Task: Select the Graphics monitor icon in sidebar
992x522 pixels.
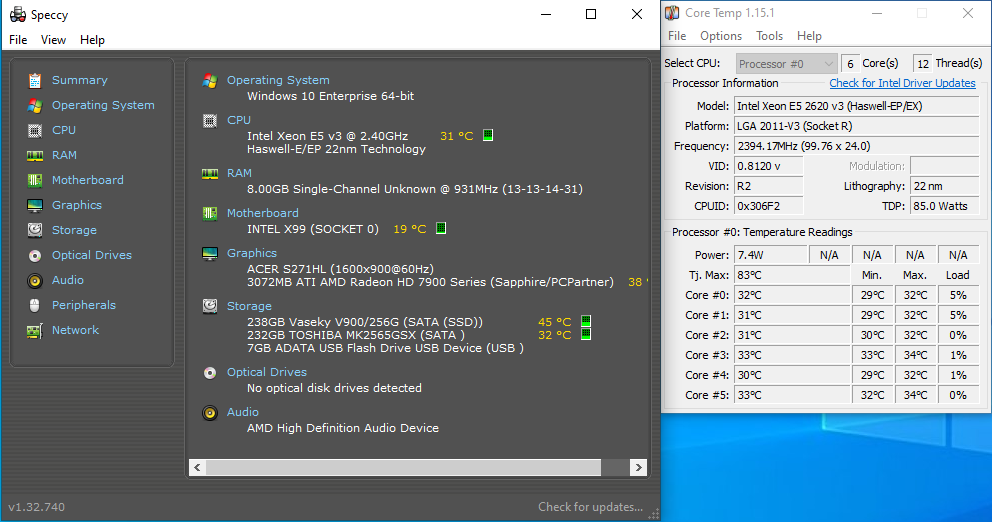Action: click(x=35, y=206)
